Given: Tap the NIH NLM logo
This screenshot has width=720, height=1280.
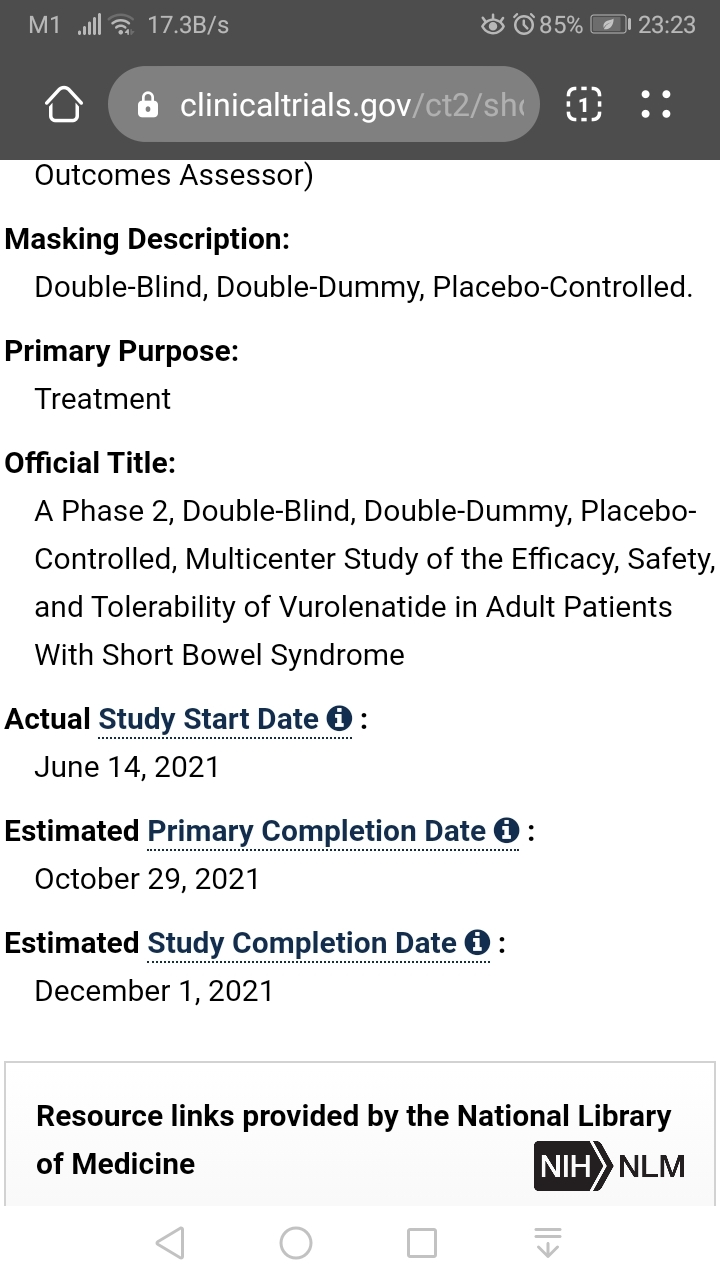Looking at the screenshot, I should [x=610, y=1166].
